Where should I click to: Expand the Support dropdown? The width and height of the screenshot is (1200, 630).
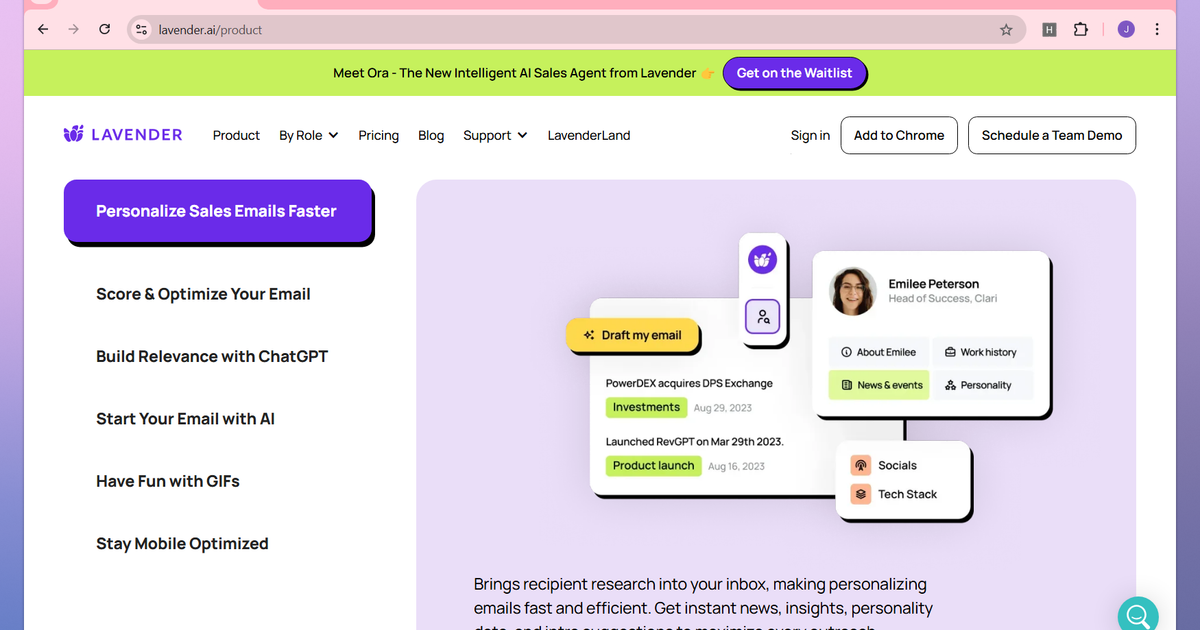495,135
